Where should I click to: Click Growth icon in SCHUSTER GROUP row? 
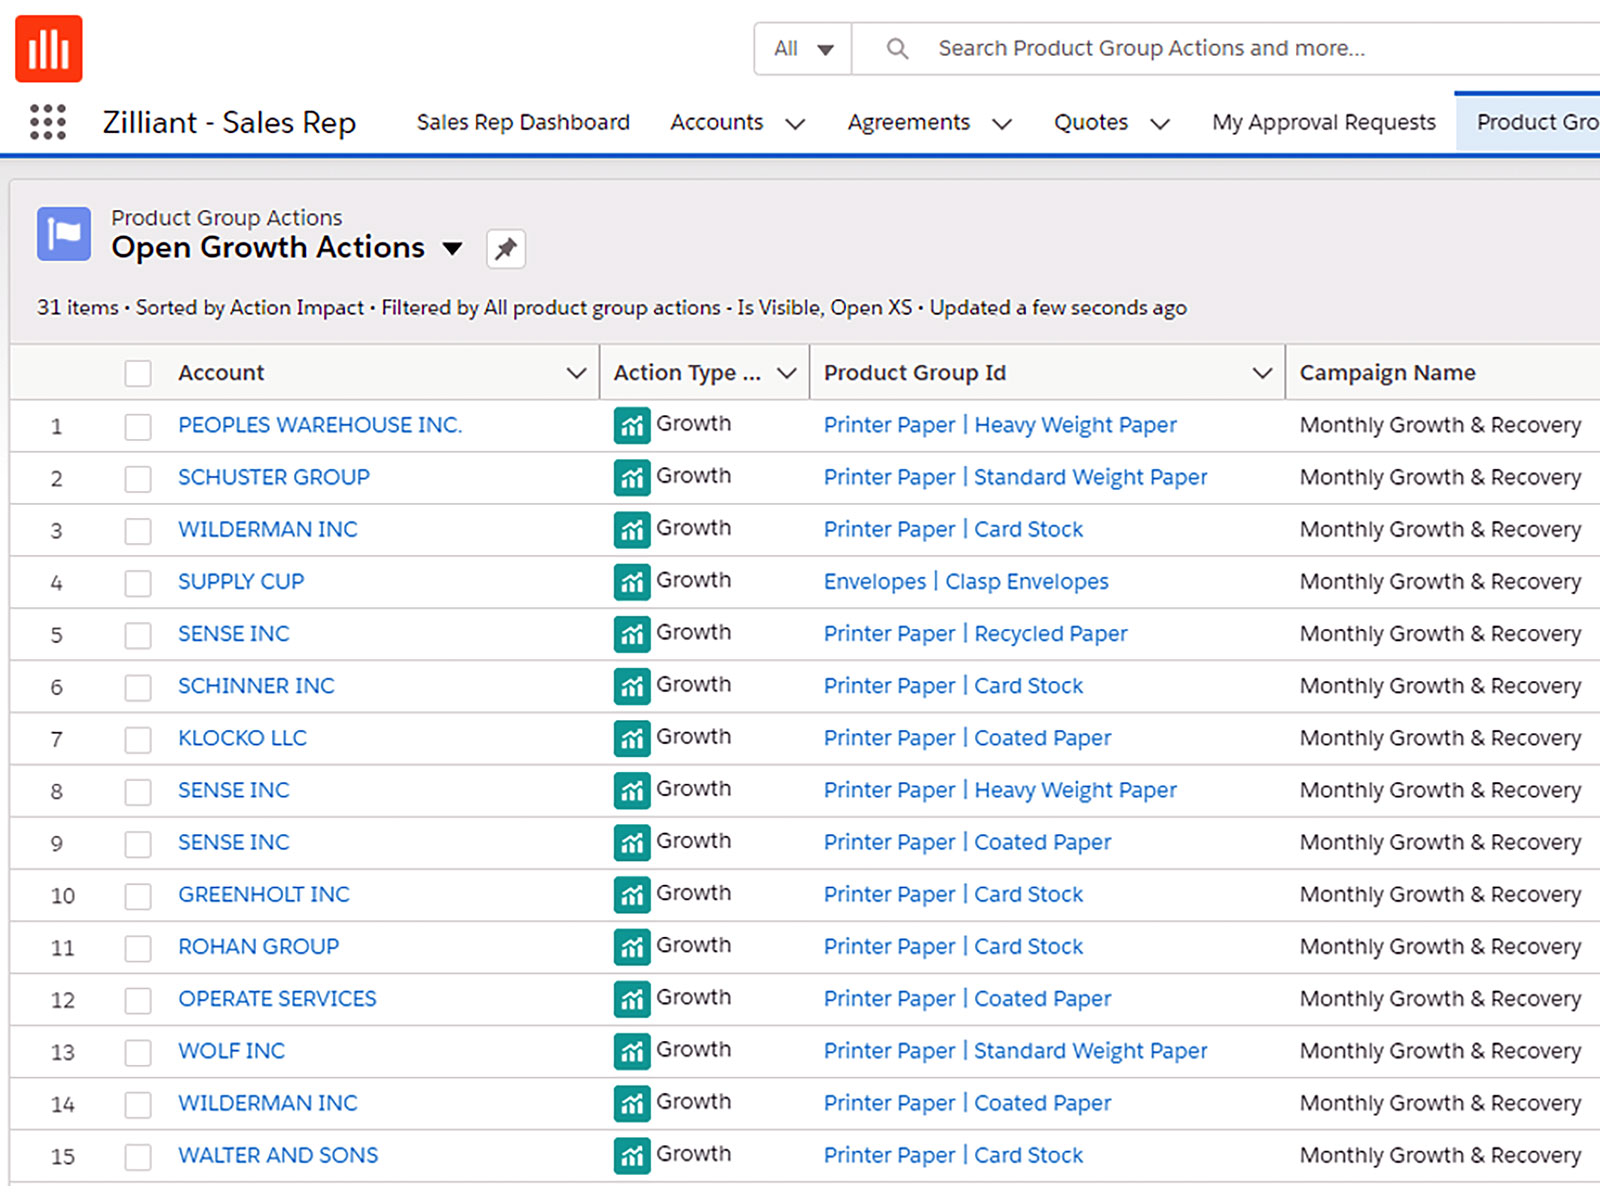coord(631,478)
